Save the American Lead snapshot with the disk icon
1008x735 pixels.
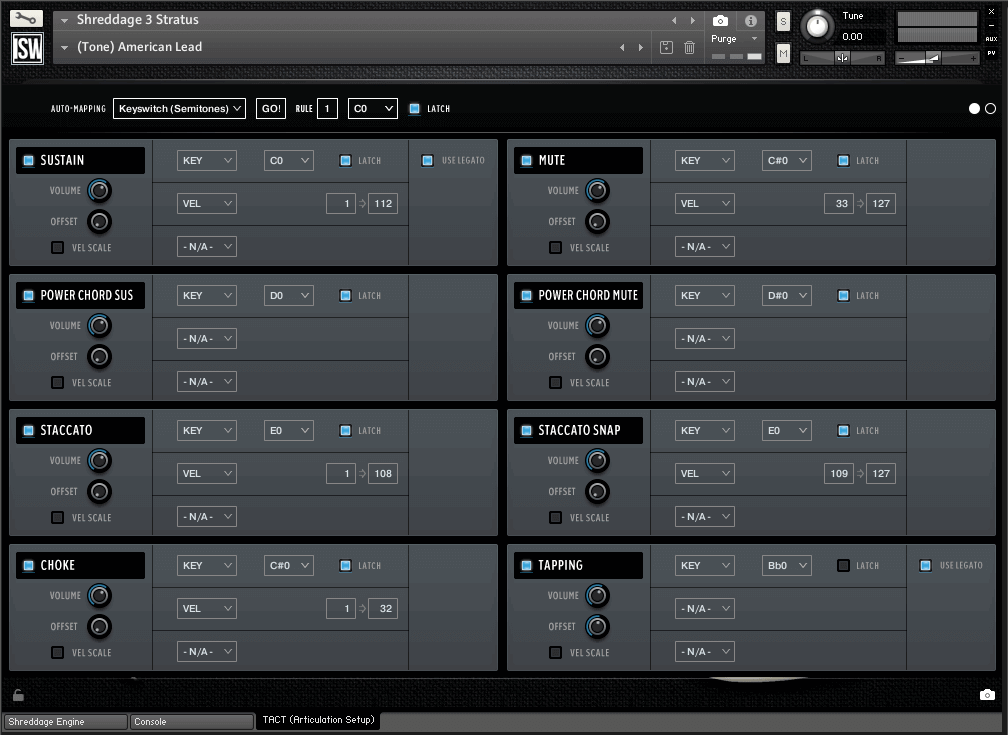click(x=667, y=46)
